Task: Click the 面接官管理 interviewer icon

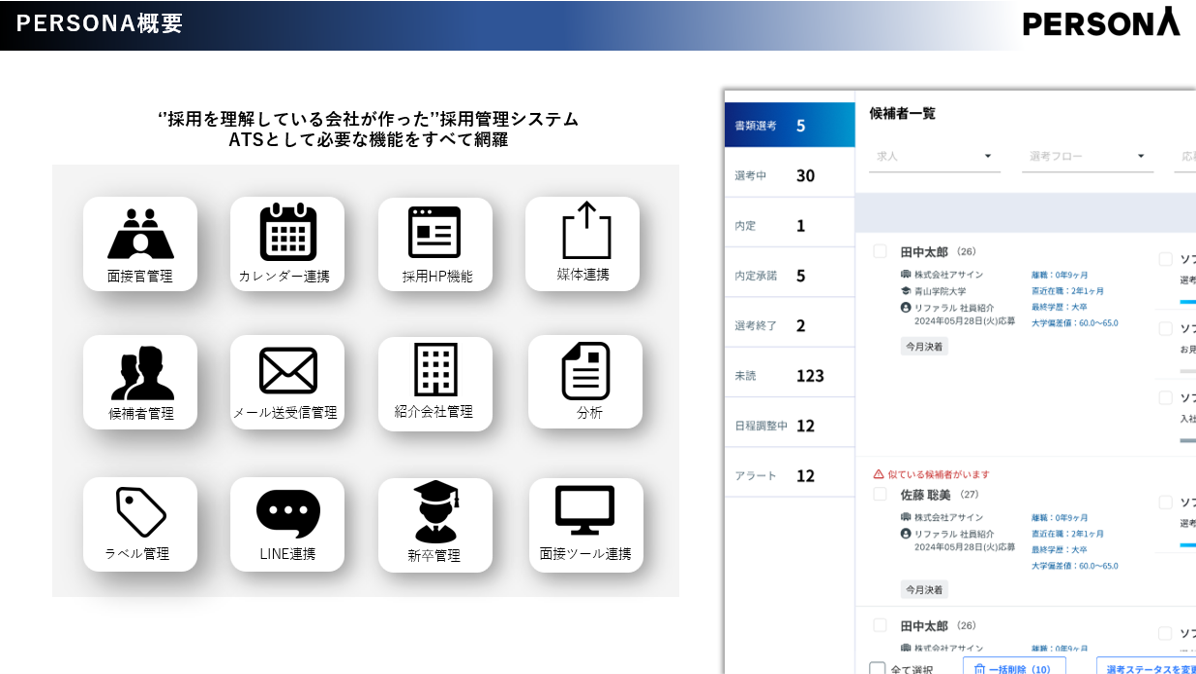Action: 140,235
